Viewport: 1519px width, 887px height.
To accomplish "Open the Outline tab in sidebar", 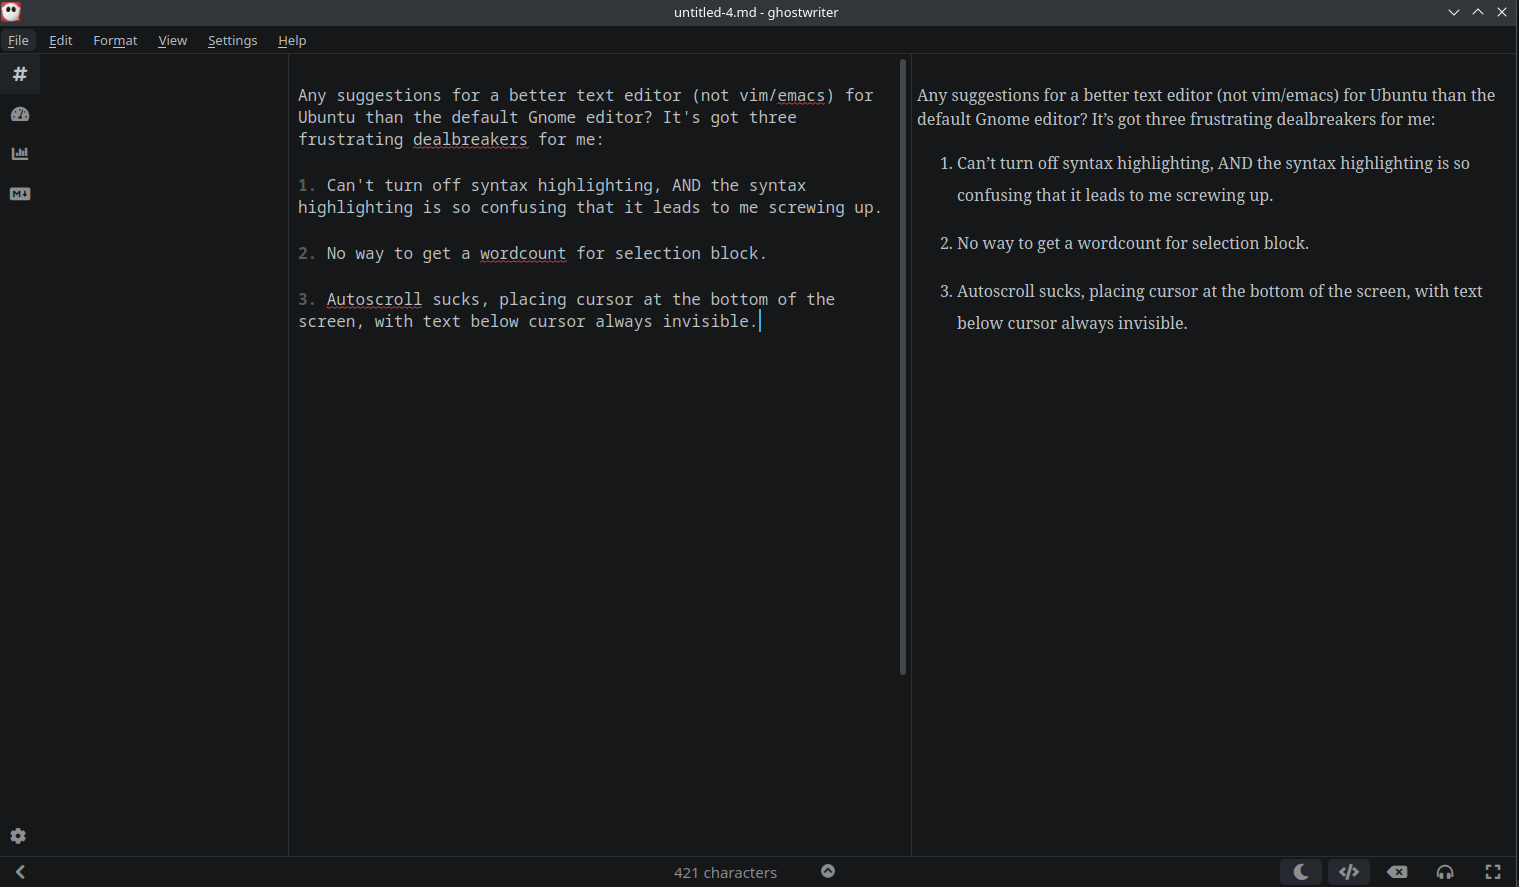I will click(19, 74).
